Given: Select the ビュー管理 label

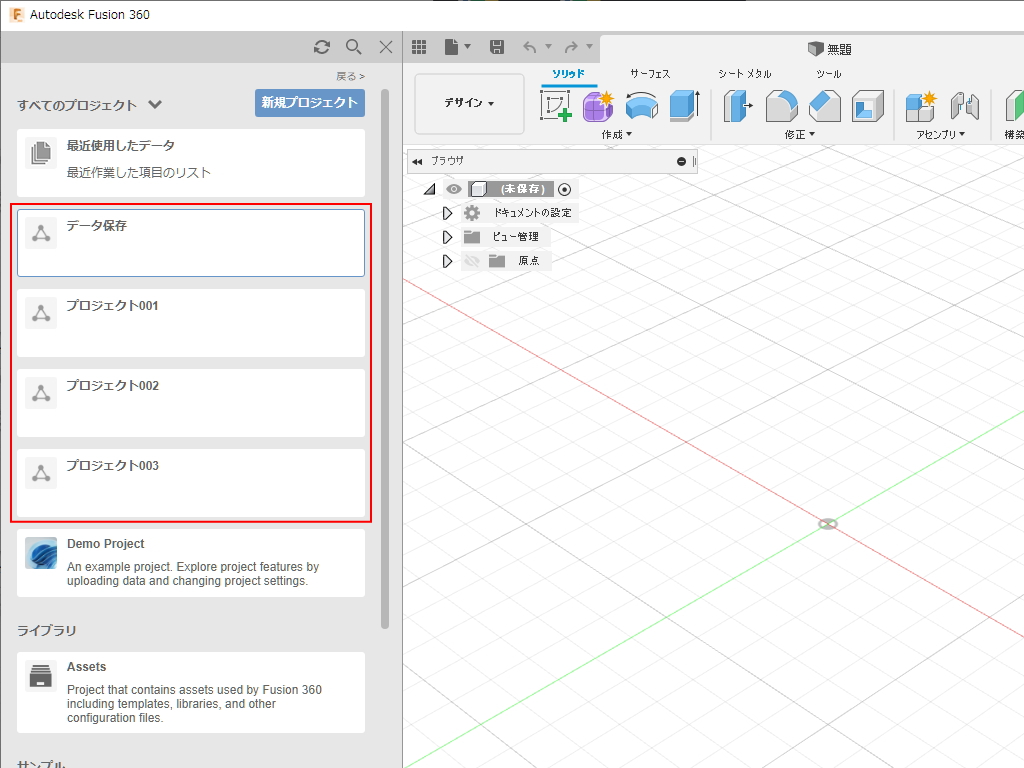Looking at the screenshot, I should pyautogui.click(x=516, y=236).
